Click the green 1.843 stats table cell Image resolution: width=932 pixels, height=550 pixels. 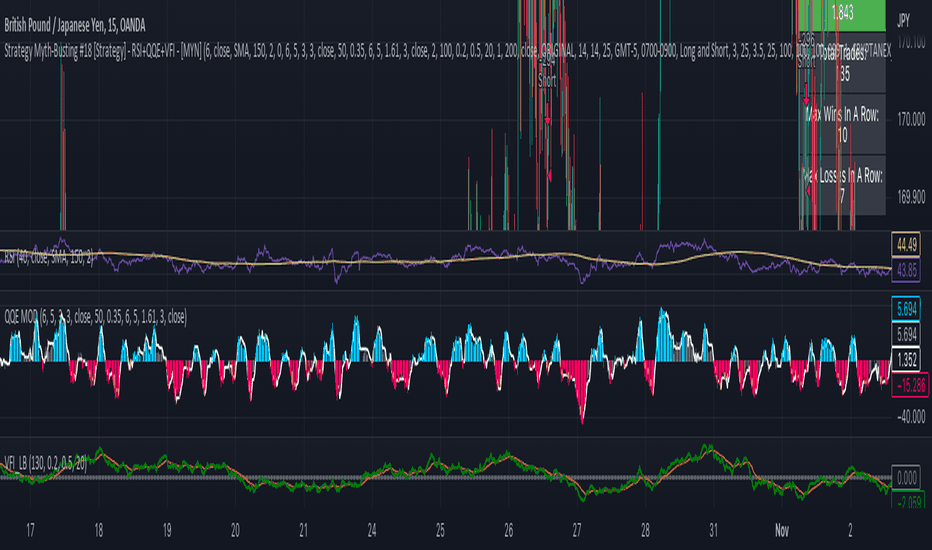click(x=842, y=15)
